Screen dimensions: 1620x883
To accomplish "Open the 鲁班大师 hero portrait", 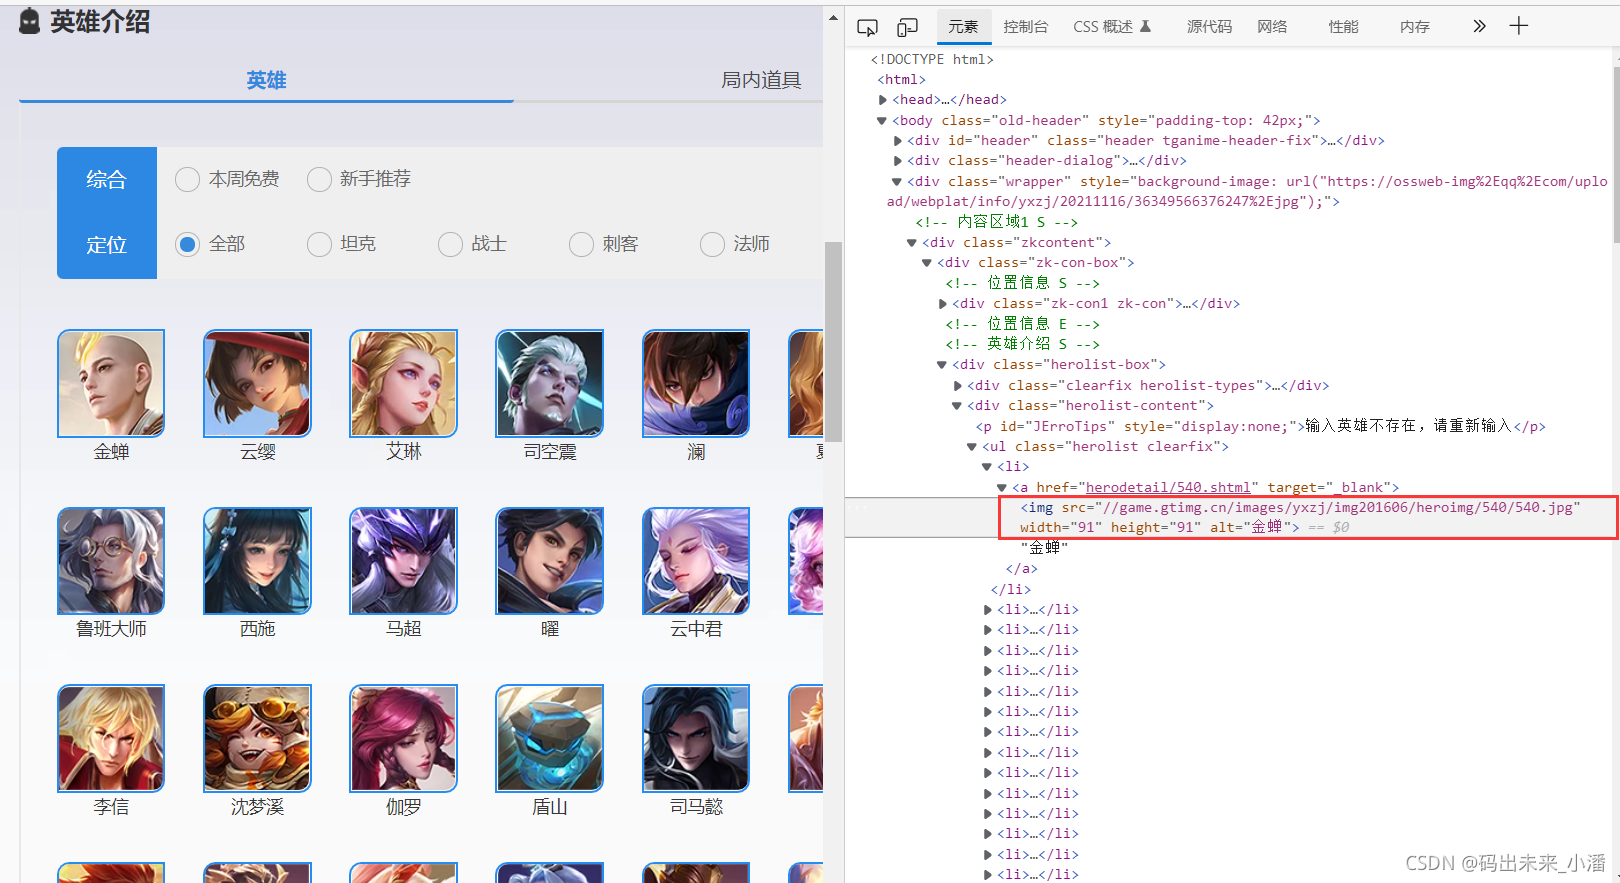I will 111,561.
